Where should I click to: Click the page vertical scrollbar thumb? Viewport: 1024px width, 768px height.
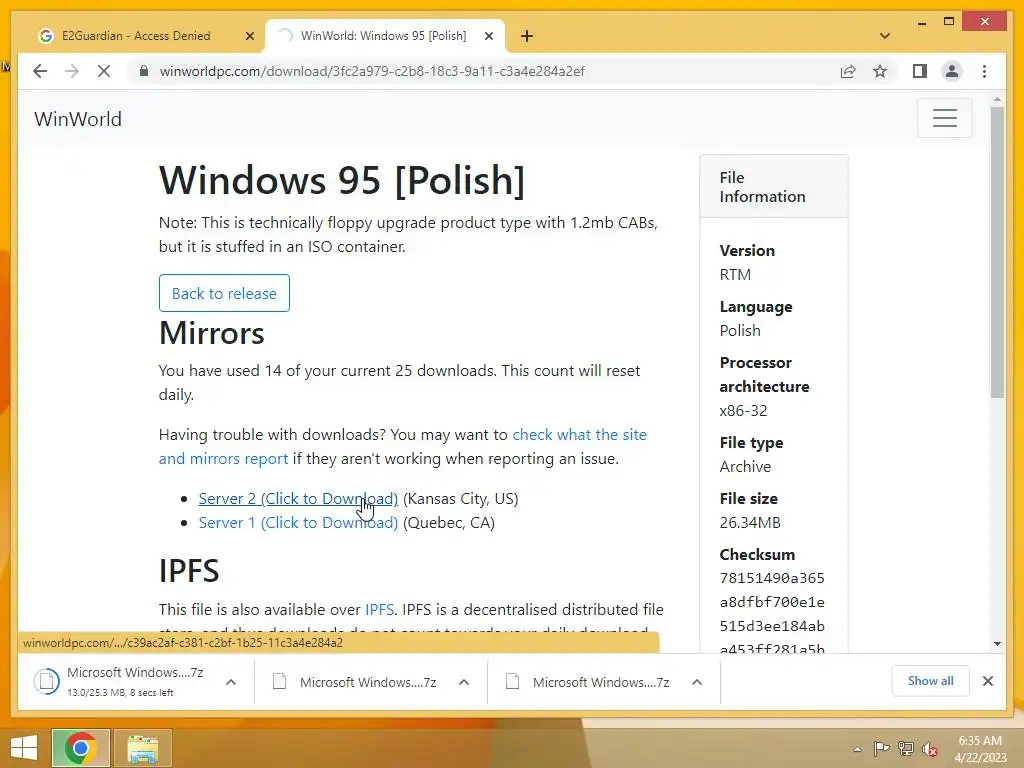[x=997, y=251]
